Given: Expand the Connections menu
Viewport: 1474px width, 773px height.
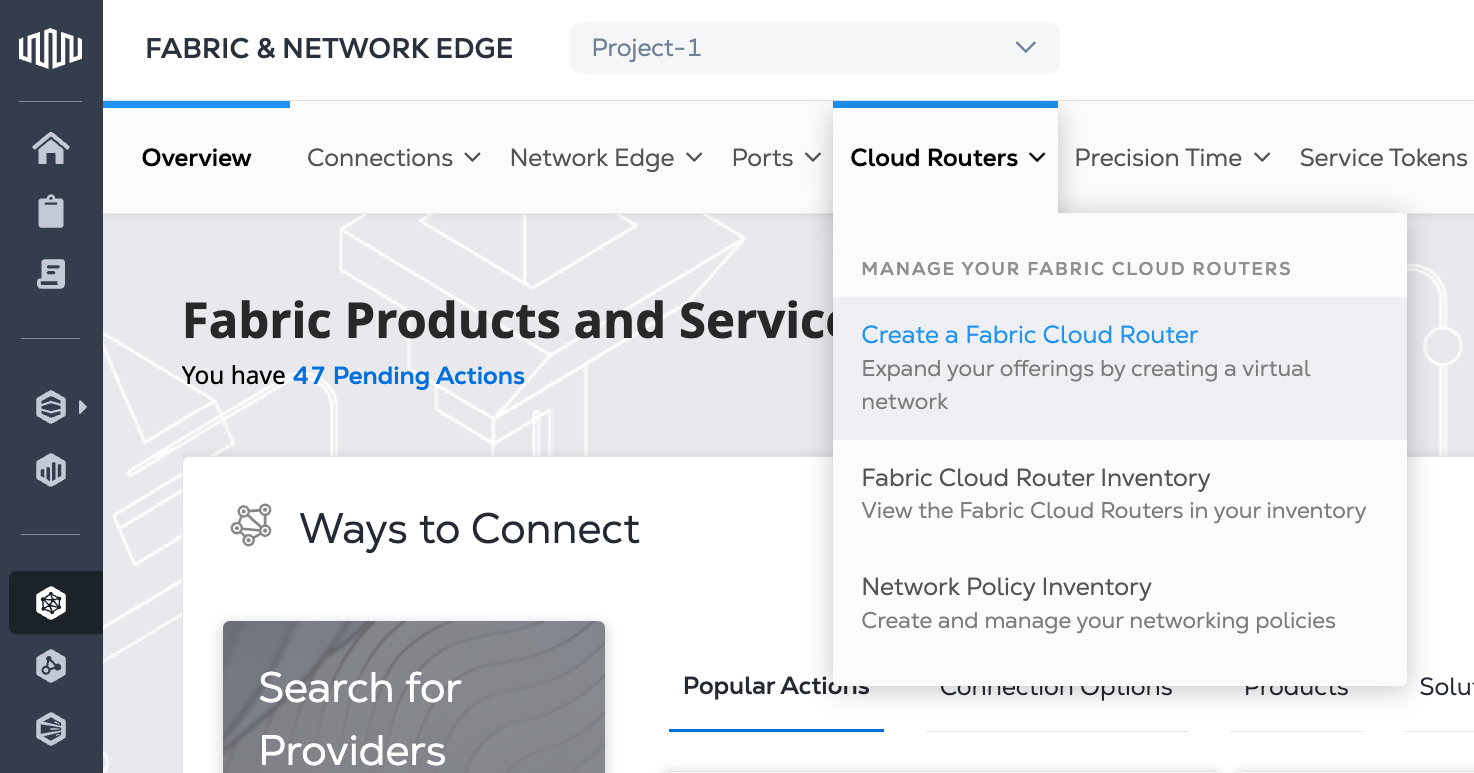Looking at the screenshot, I should click(394, 158).
